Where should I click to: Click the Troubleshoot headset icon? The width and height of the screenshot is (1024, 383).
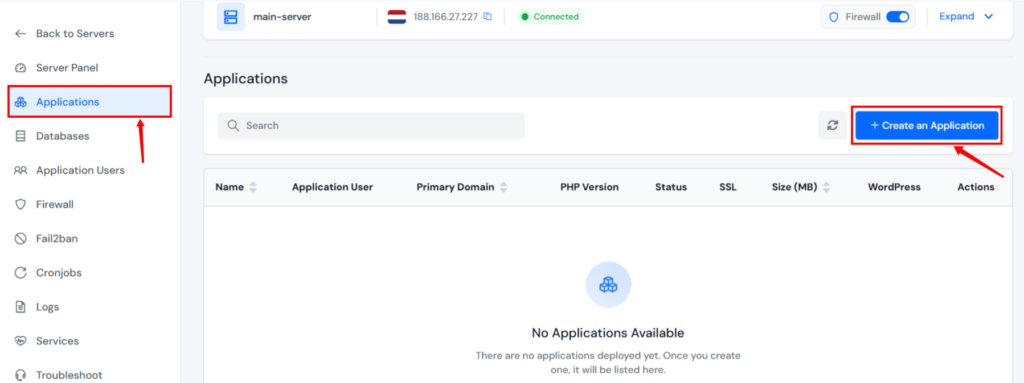[21, 375]
